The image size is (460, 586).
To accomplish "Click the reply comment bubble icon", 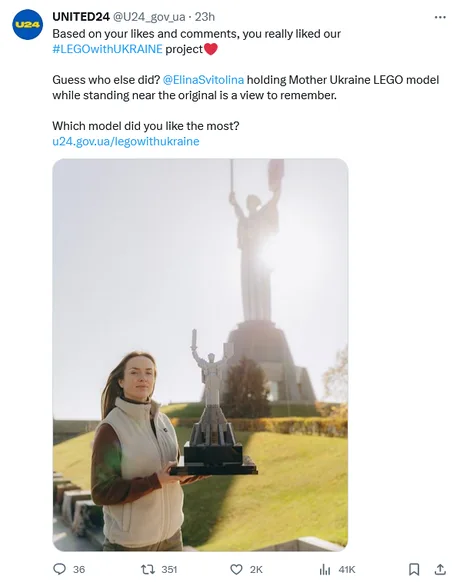I will tap(59, 569).
